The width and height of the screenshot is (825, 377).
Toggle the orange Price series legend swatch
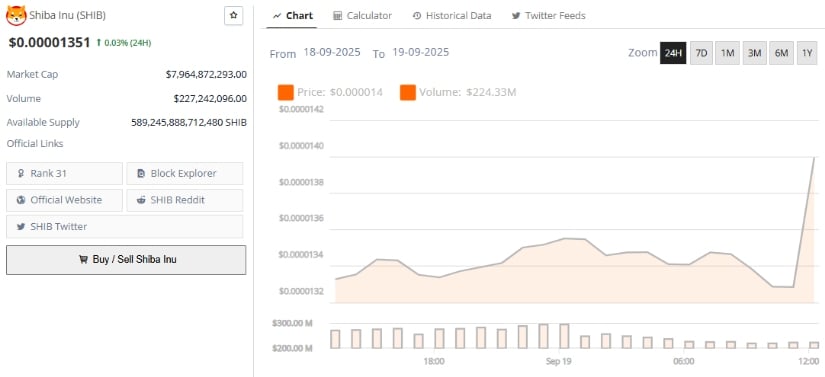pos(286,93)
